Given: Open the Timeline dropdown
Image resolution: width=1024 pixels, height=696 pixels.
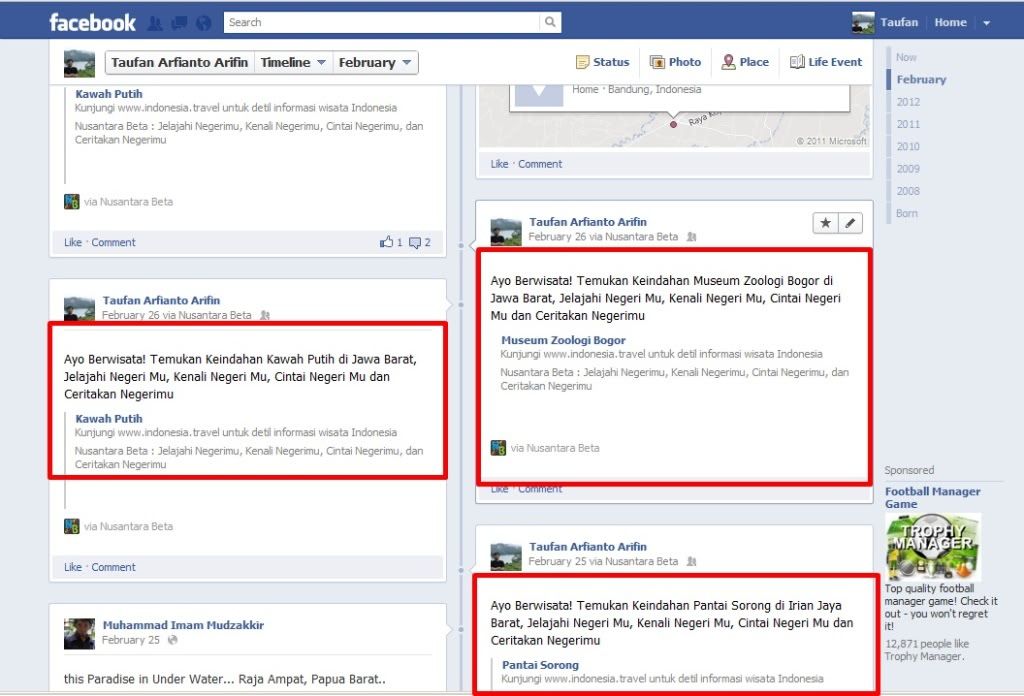Looking at the screenshot, I should [x=293, y=63].
